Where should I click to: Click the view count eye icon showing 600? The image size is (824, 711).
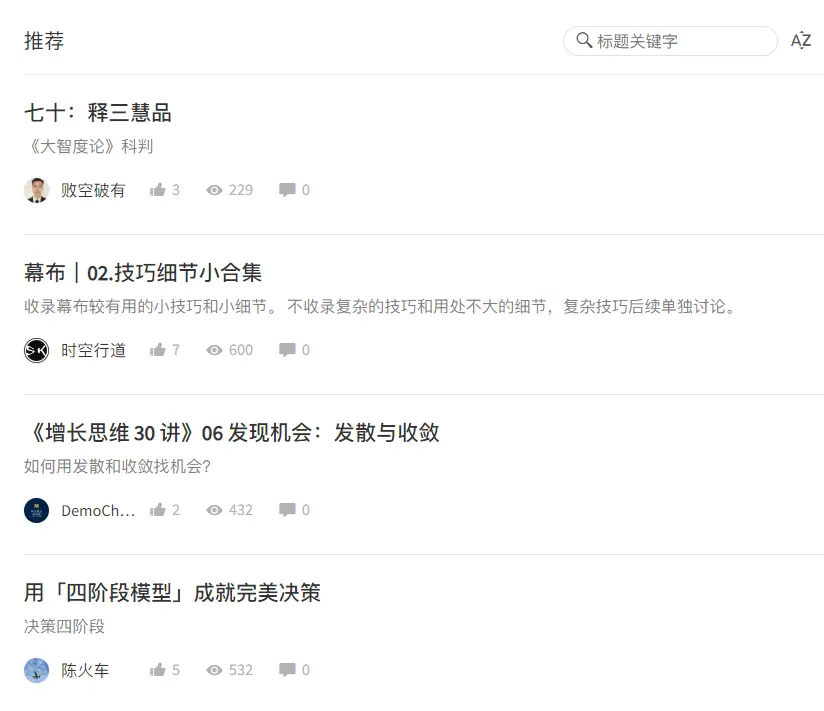click(x=214, y=350)
